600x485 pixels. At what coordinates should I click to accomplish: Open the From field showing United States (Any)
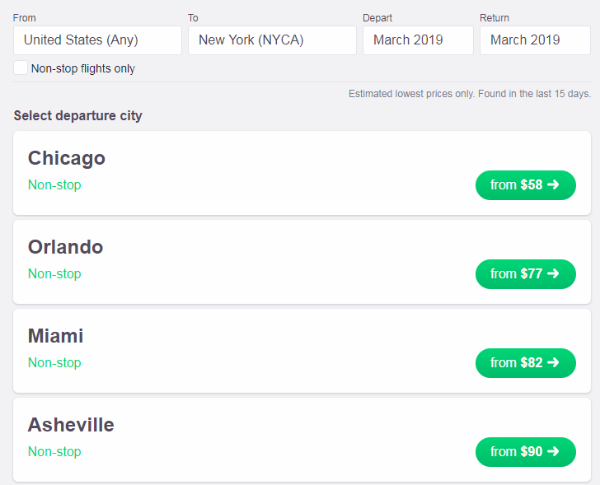coord(97,40)
